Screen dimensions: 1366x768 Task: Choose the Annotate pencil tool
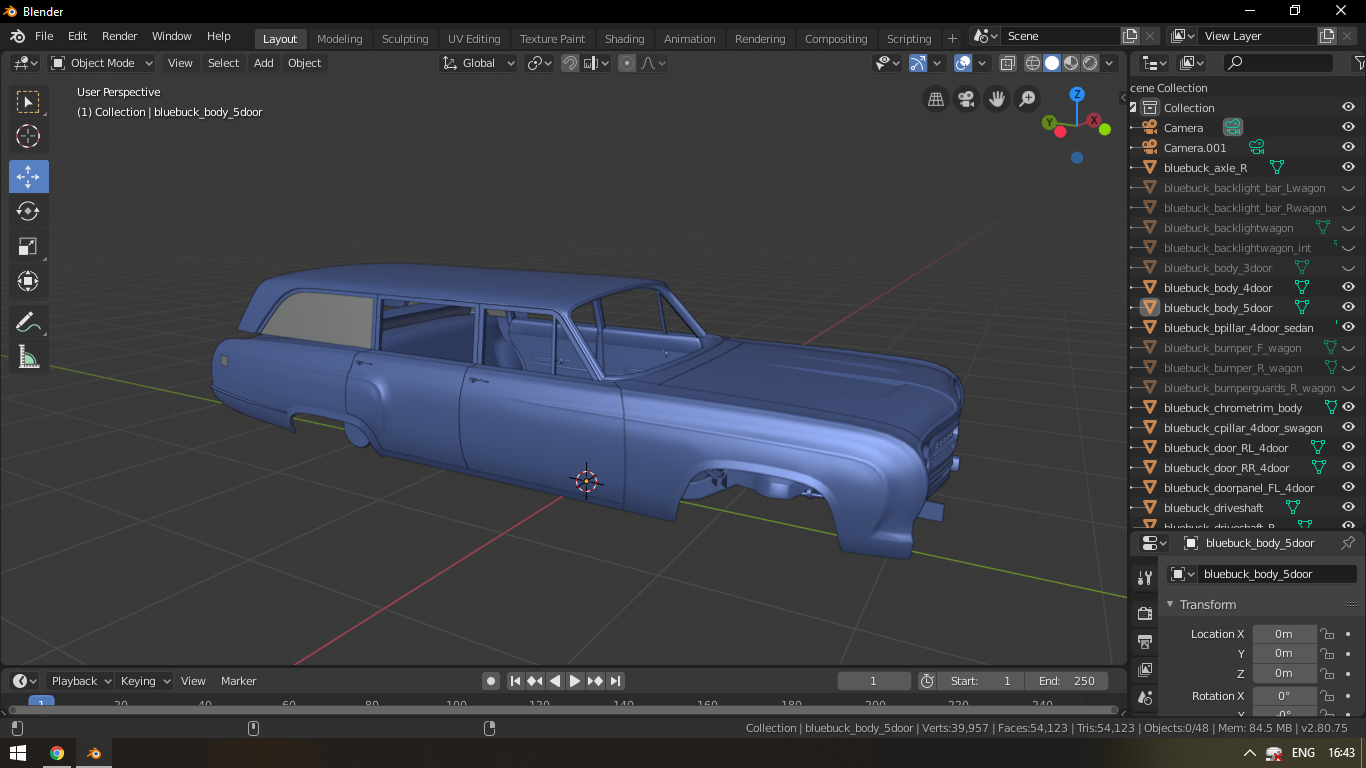(28, 322)
